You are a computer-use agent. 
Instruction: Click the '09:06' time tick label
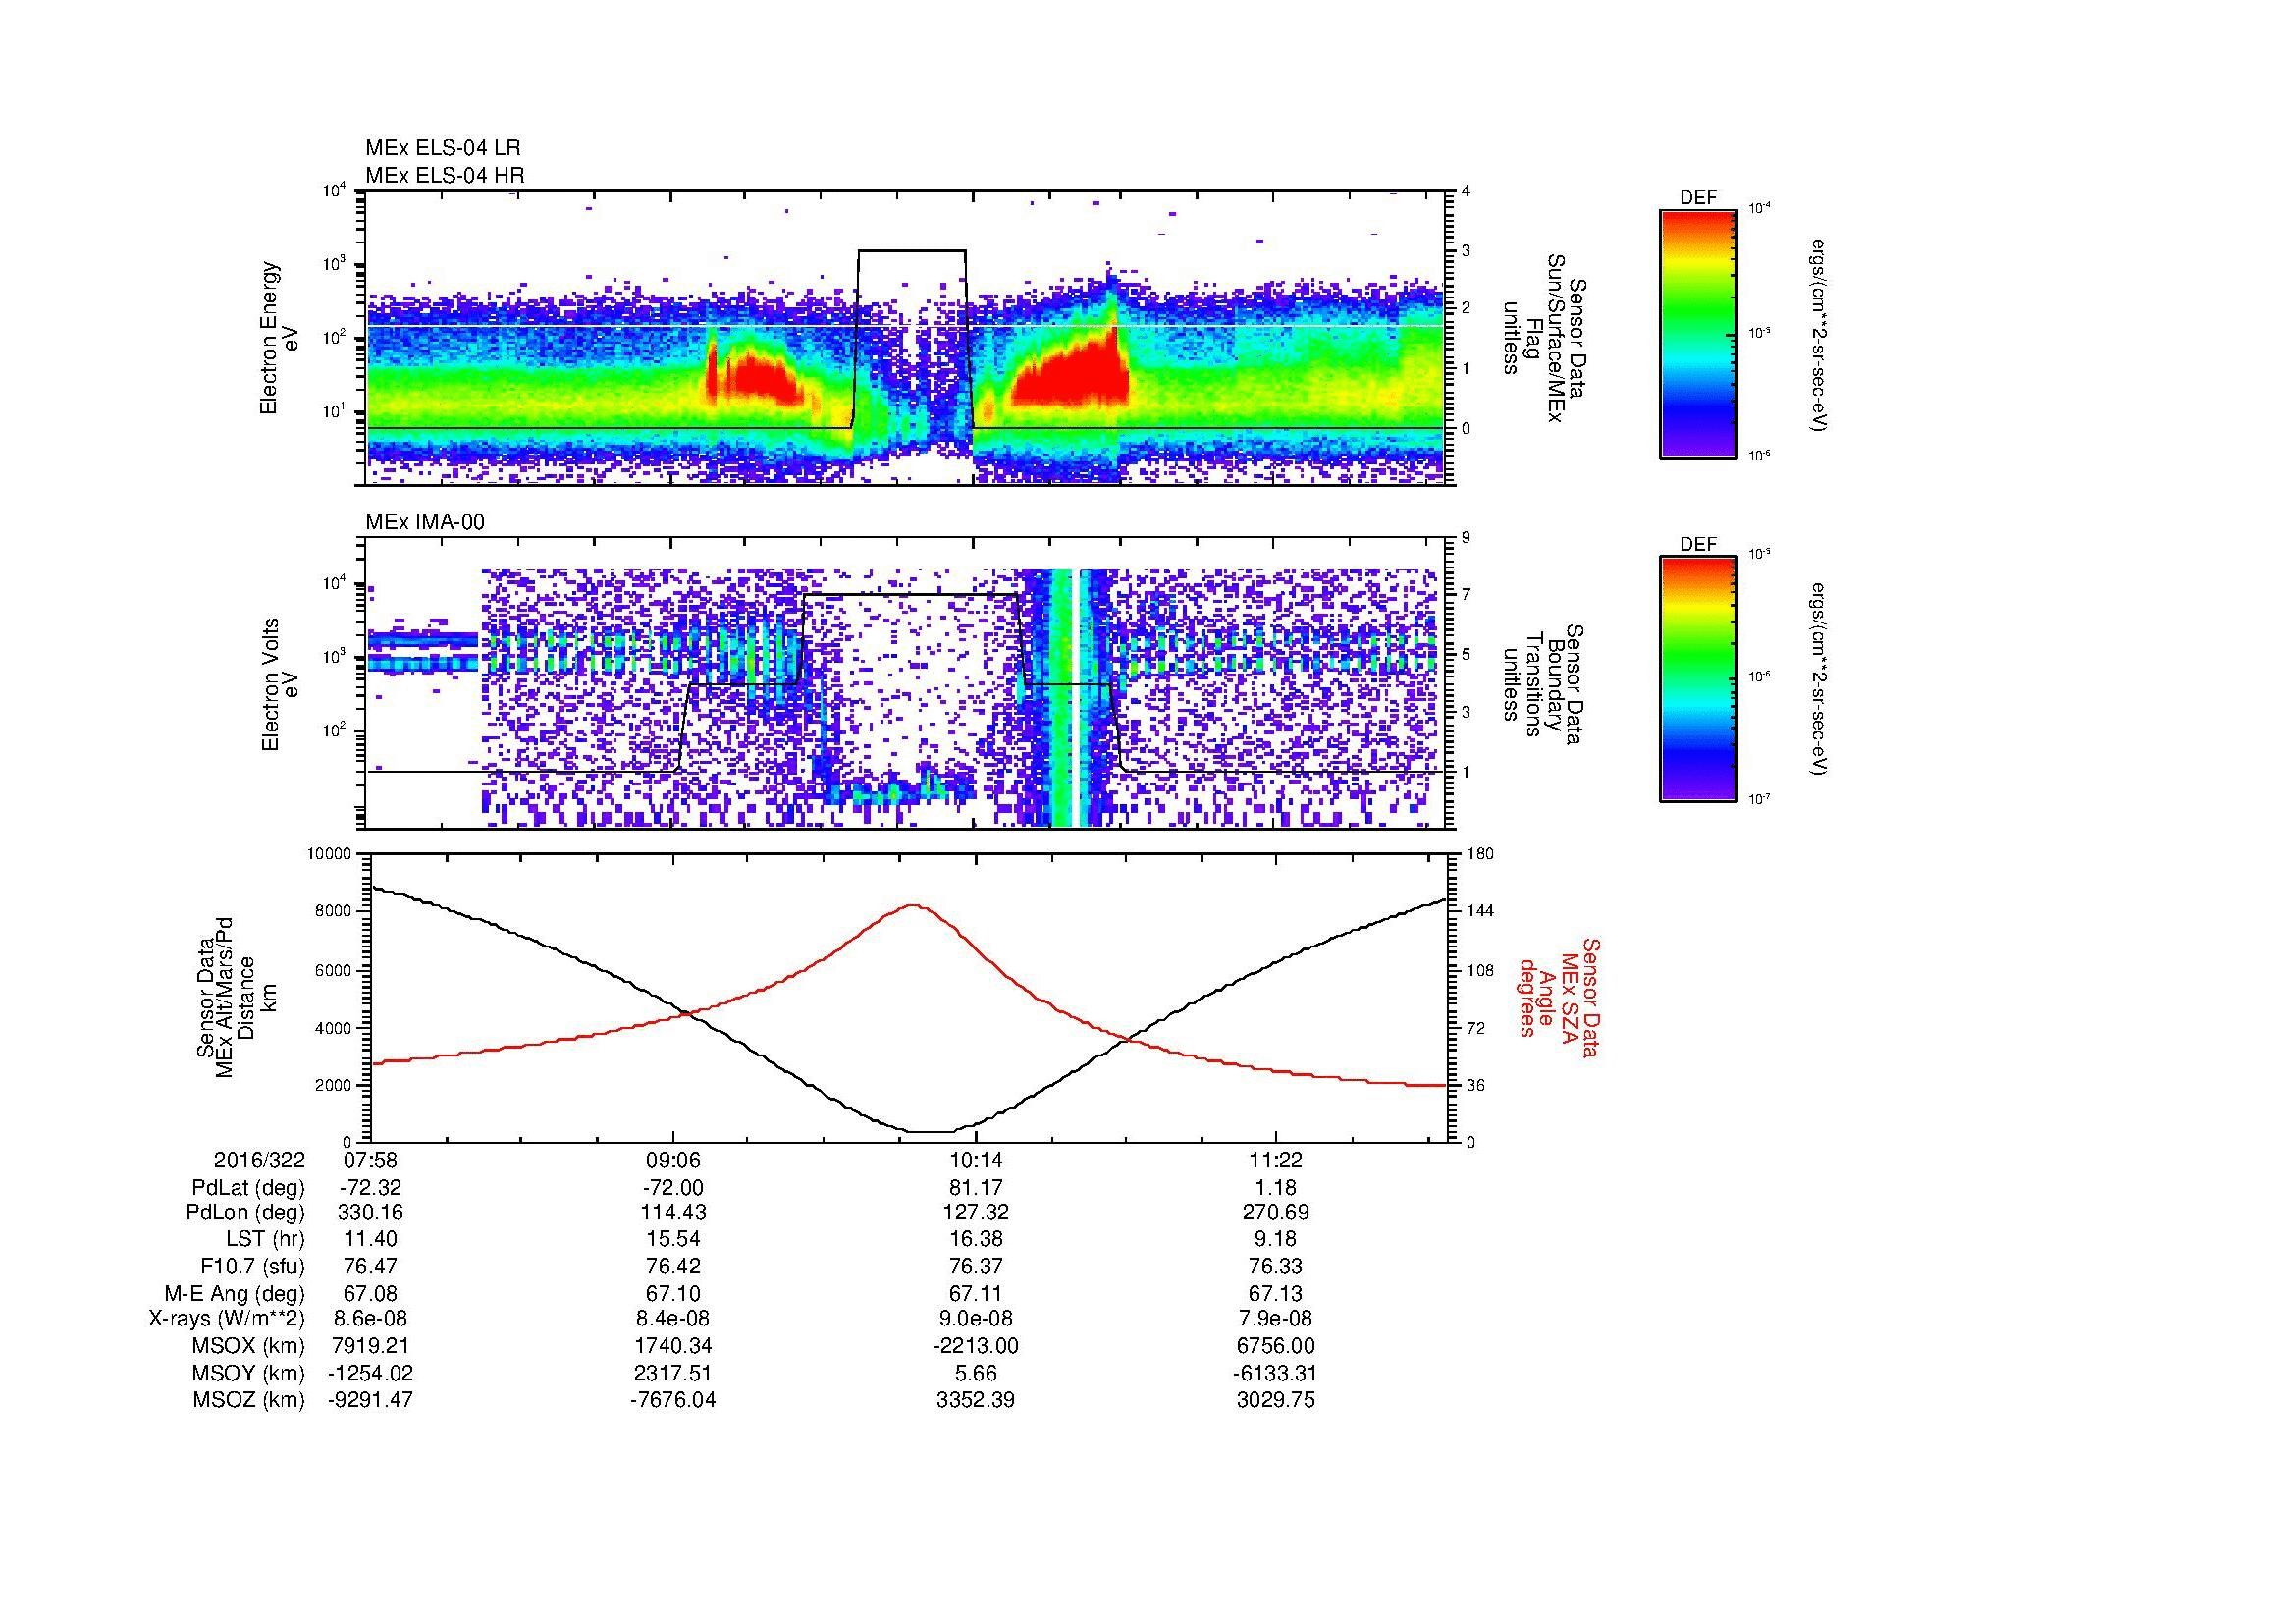coord(673,1161)
